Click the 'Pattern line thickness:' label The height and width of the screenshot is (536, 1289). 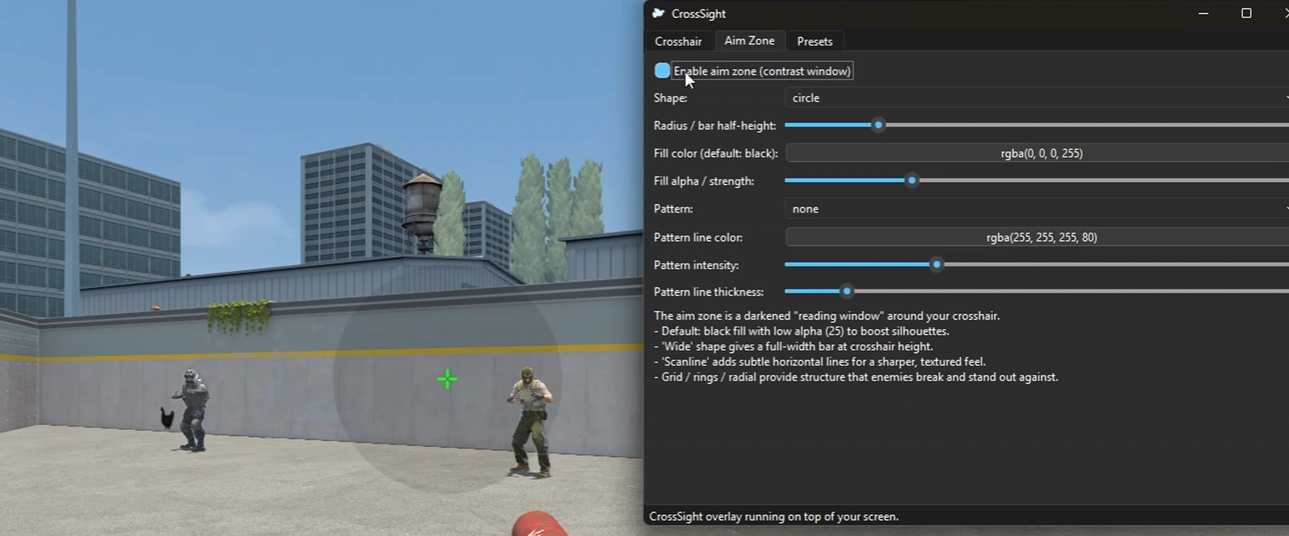tap(709, 292)
